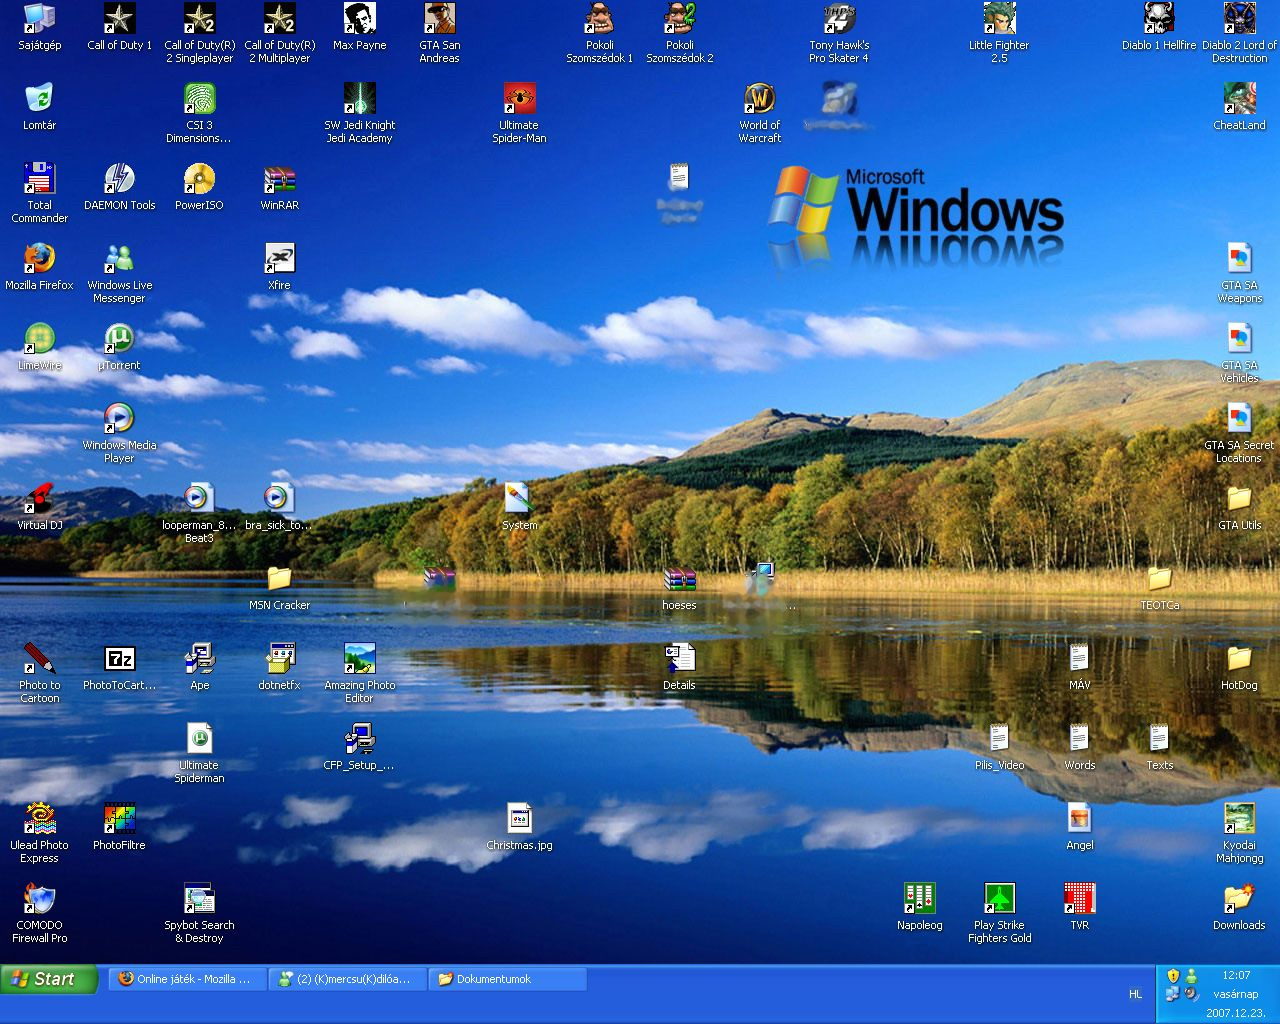Select the PowerISO icon

(199, 188)
